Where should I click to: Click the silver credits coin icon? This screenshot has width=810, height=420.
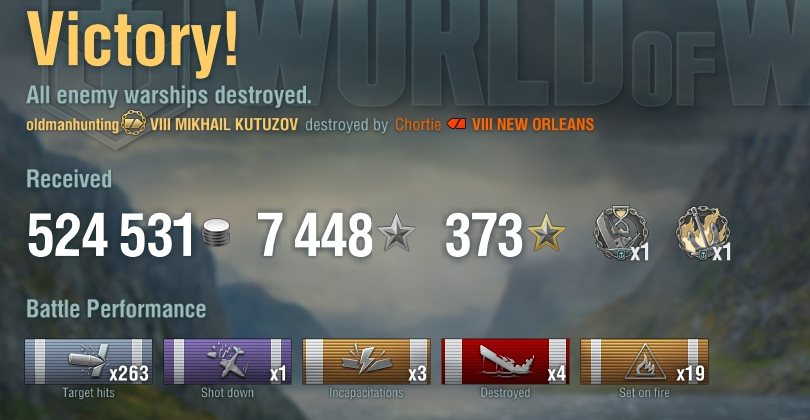pos(216,233)
